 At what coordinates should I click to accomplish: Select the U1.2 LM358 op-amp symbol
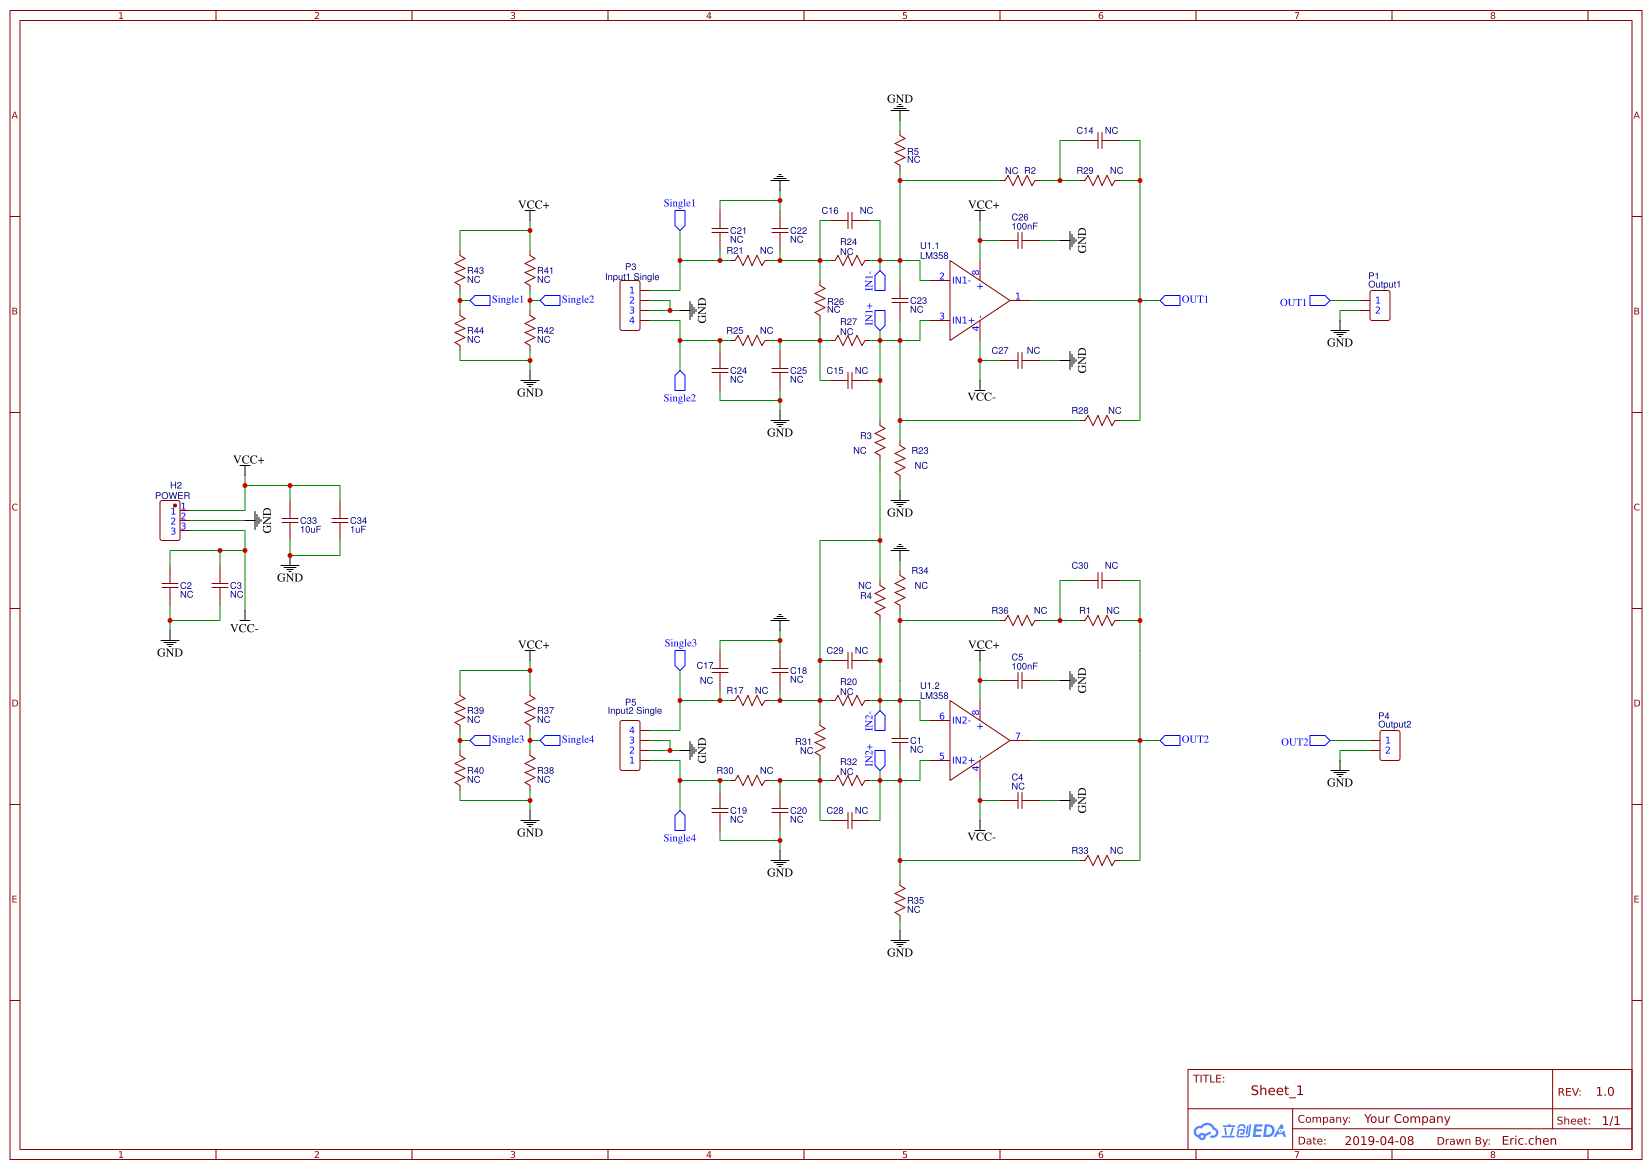(979, 740)
